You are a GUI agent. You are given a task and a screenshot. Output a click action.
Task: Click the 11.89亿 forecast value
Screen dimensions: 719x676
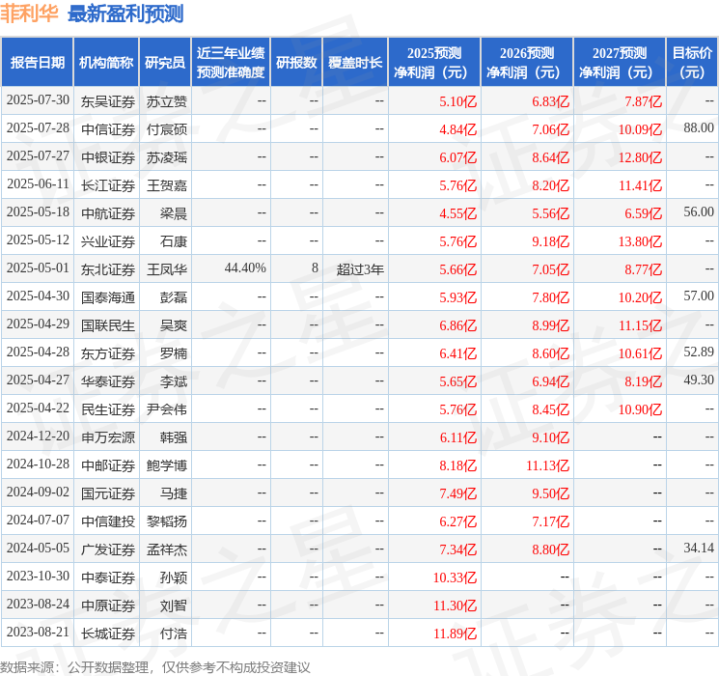[x=455, y=633]
